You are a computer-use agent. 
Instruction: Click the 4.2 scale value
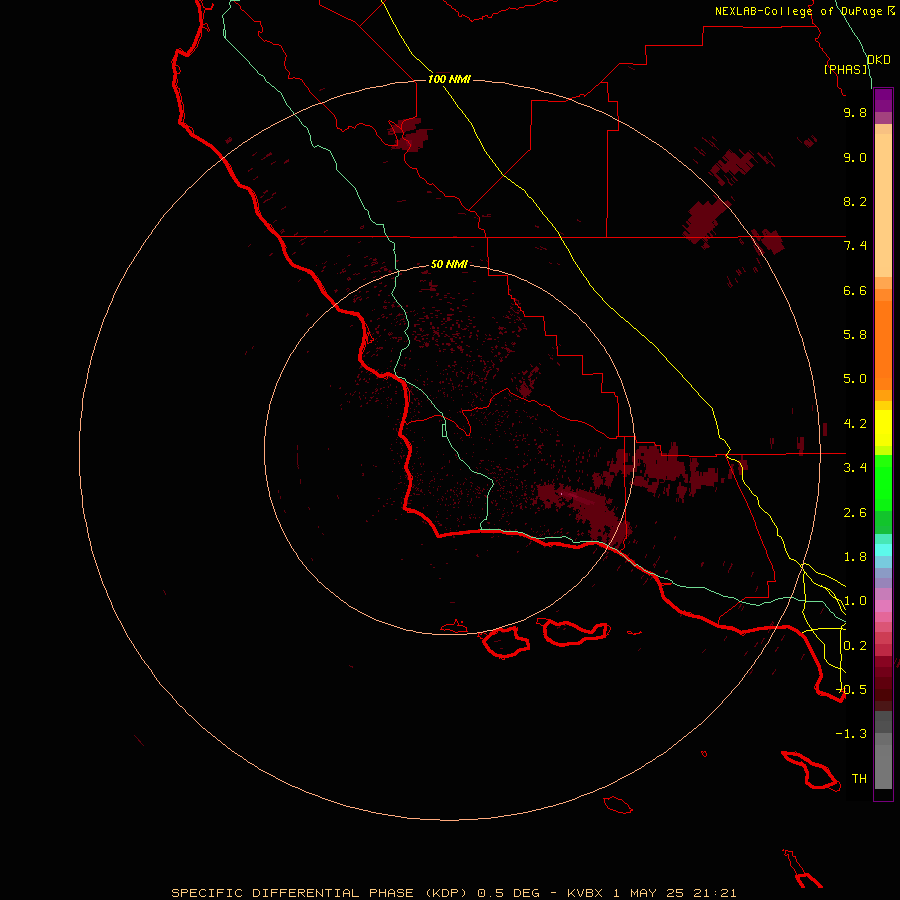tap(855, 424)
